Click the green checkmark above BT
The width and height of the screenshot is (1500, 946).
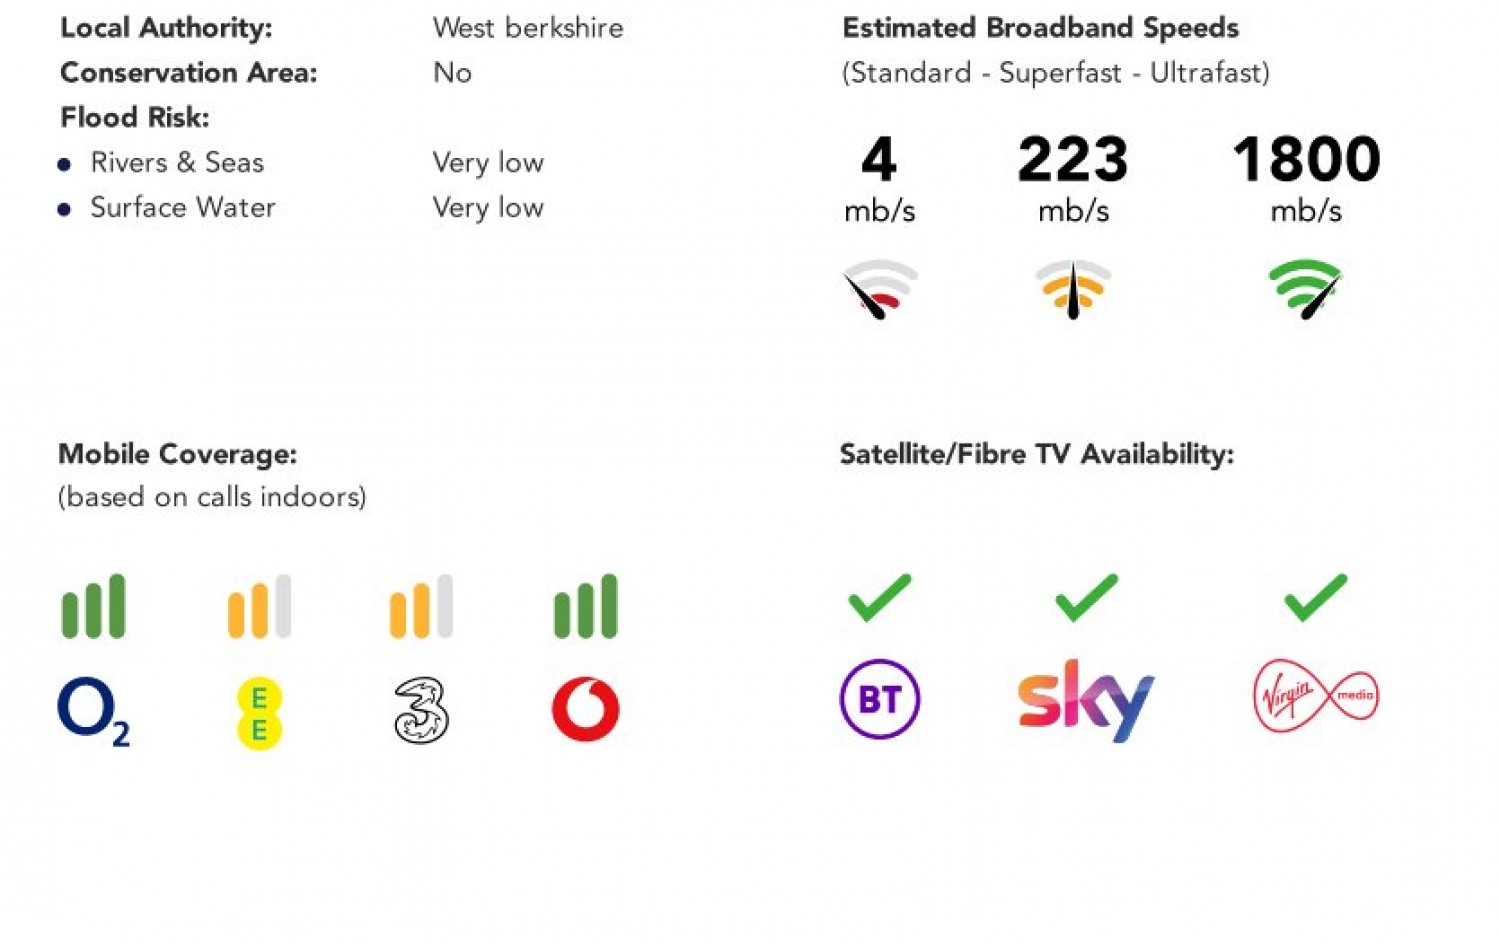[x=880, y=598]
